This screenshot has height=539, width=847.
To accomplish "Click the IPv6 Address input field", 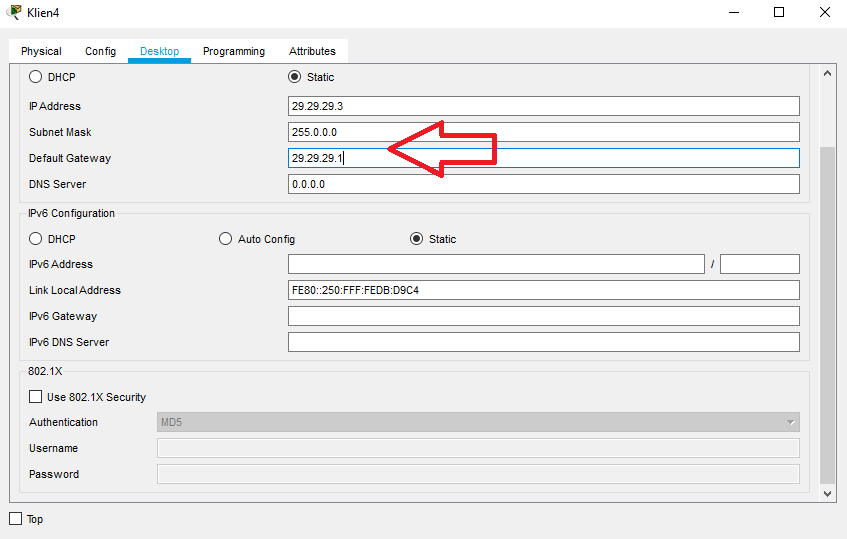I will 496,264.
